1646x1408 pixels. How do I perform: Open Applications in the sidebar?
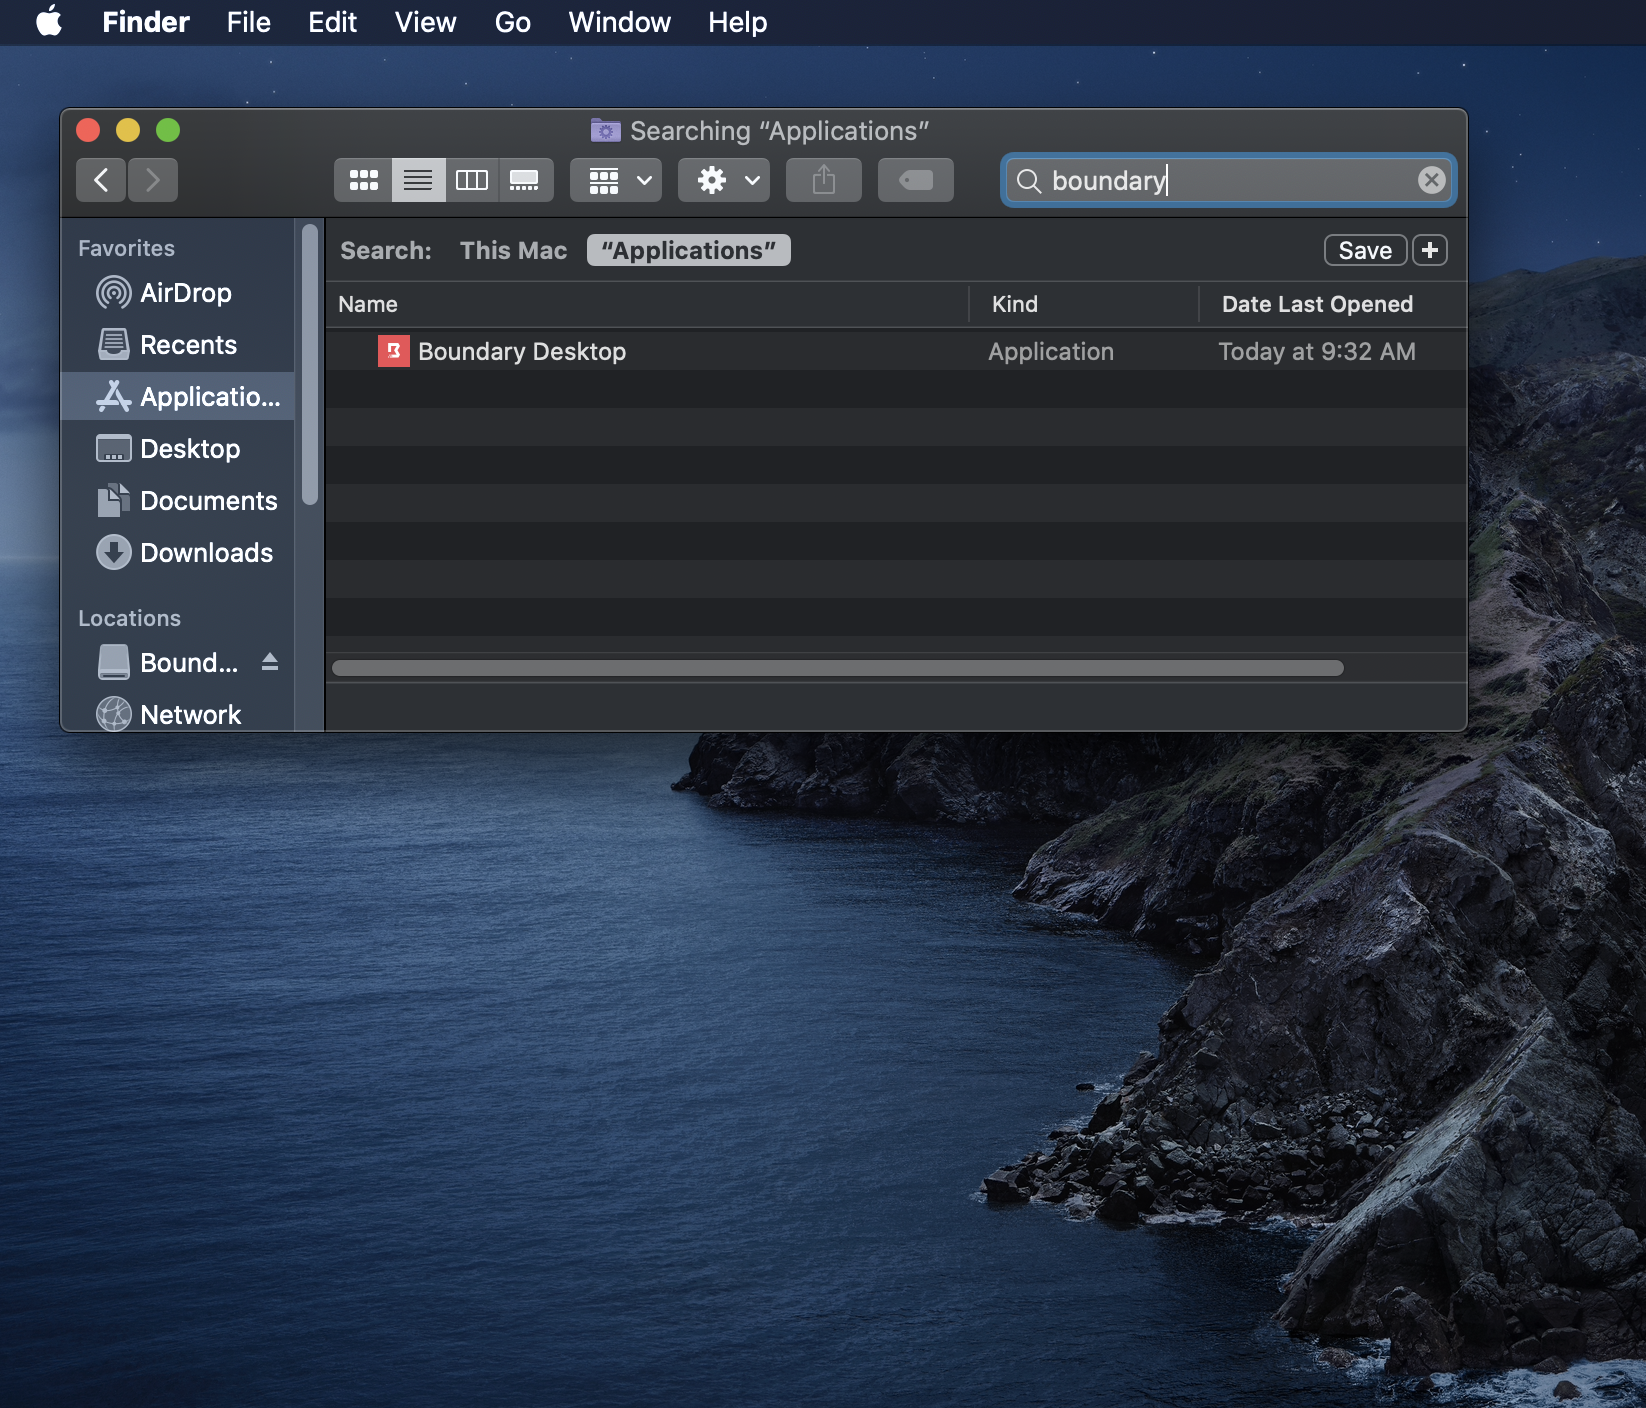[x=178, y=397]
